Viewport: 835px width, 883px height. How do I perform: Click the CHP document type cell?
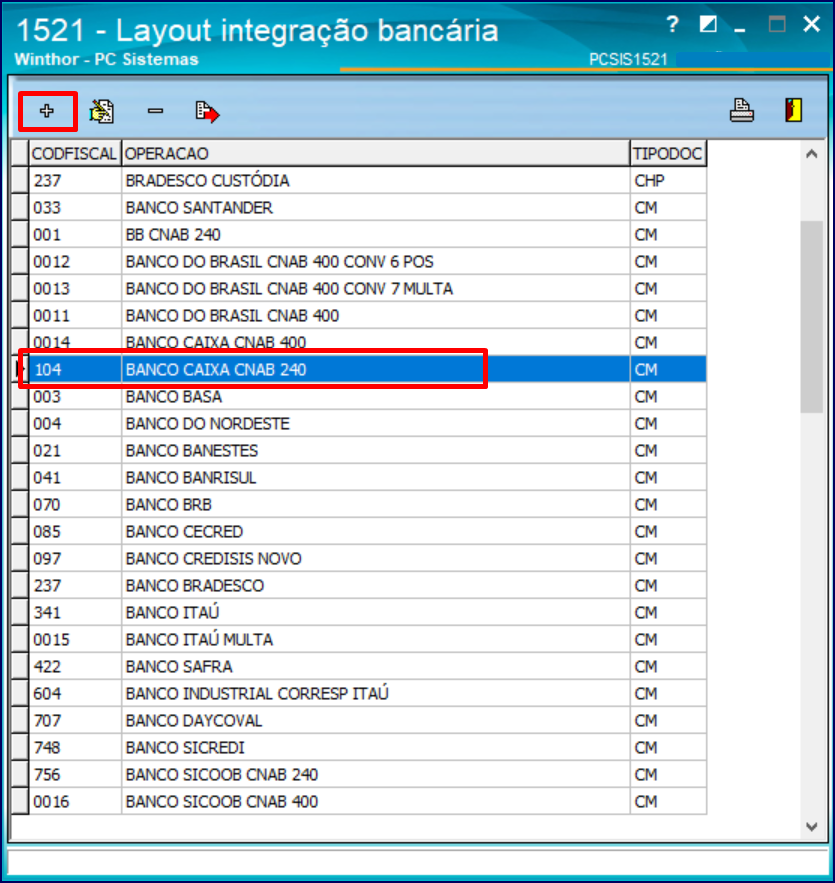[668, 180]
